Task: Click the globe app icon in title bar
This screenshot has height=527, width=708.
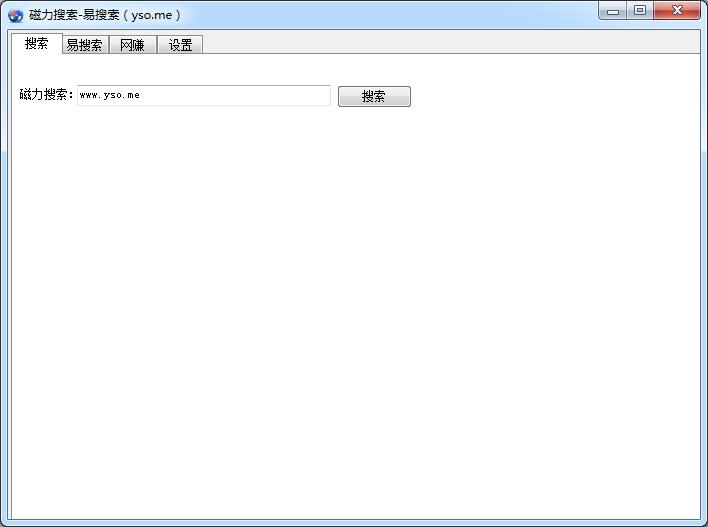Action: point(15,15)
